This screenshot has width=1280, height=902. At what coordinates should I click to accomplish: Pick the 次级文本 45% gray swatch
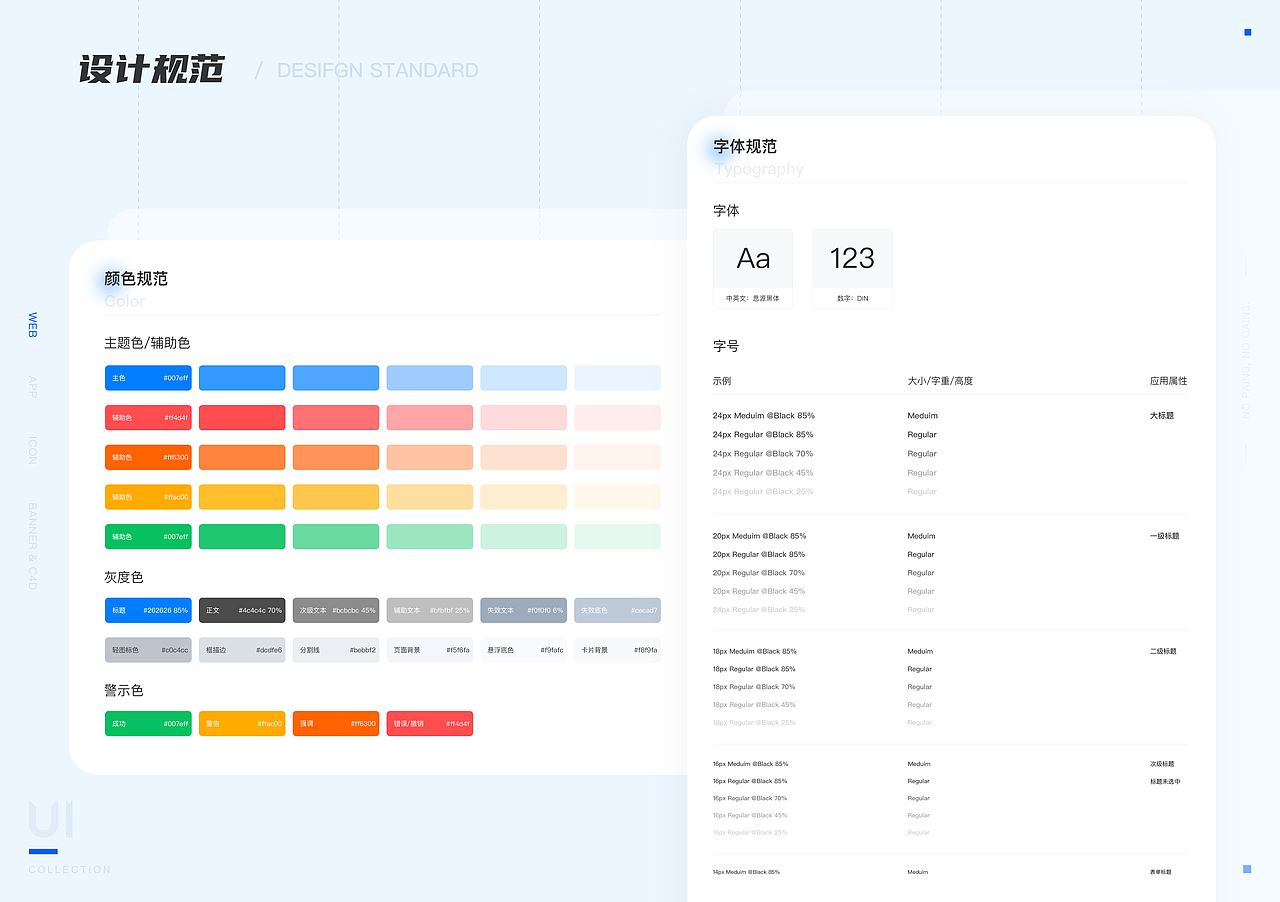coord(336,610)
